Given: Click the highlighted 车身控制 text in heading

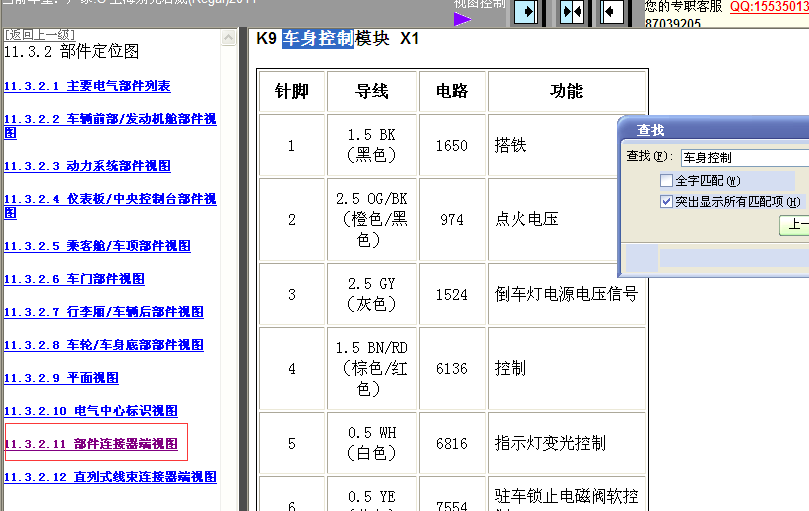Looking at the screenshot, I should point(318,39).
